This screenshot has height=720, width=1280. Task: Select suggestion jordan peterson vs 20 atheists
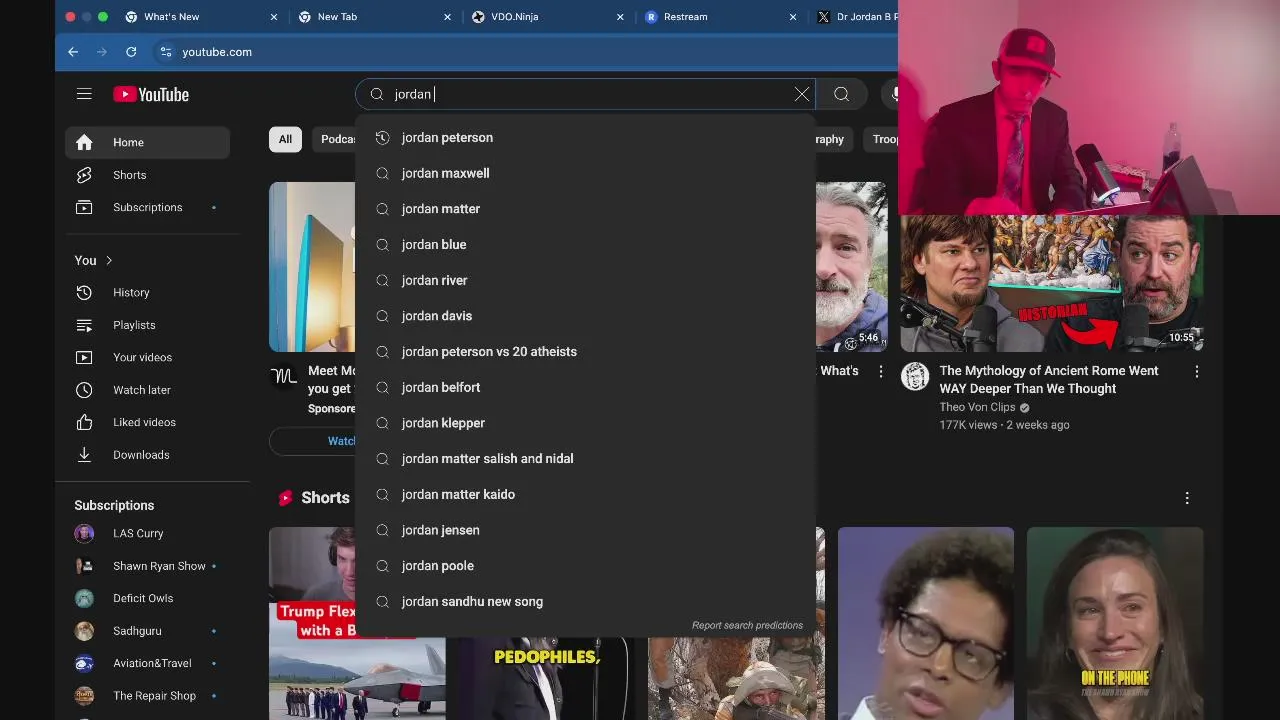point(585,352)
